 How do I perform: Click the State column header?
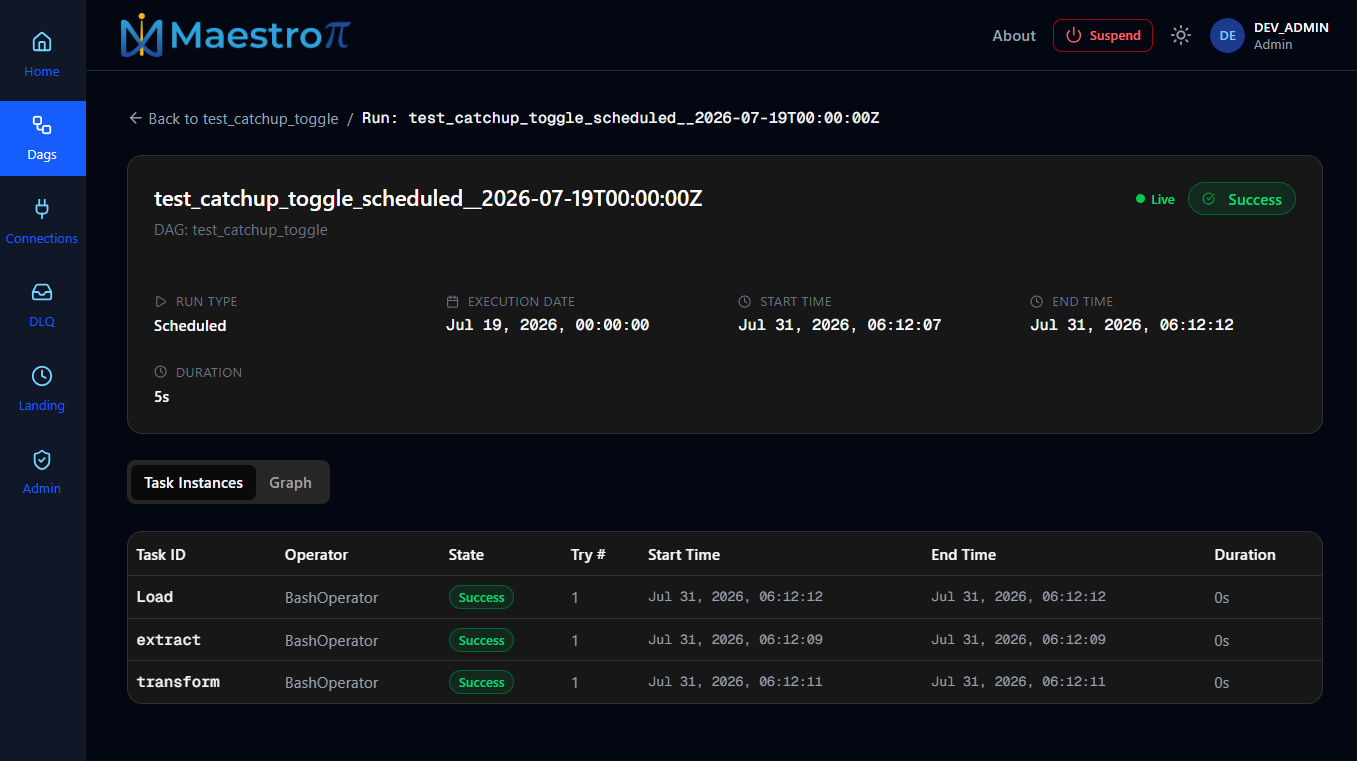pos(466,554)
